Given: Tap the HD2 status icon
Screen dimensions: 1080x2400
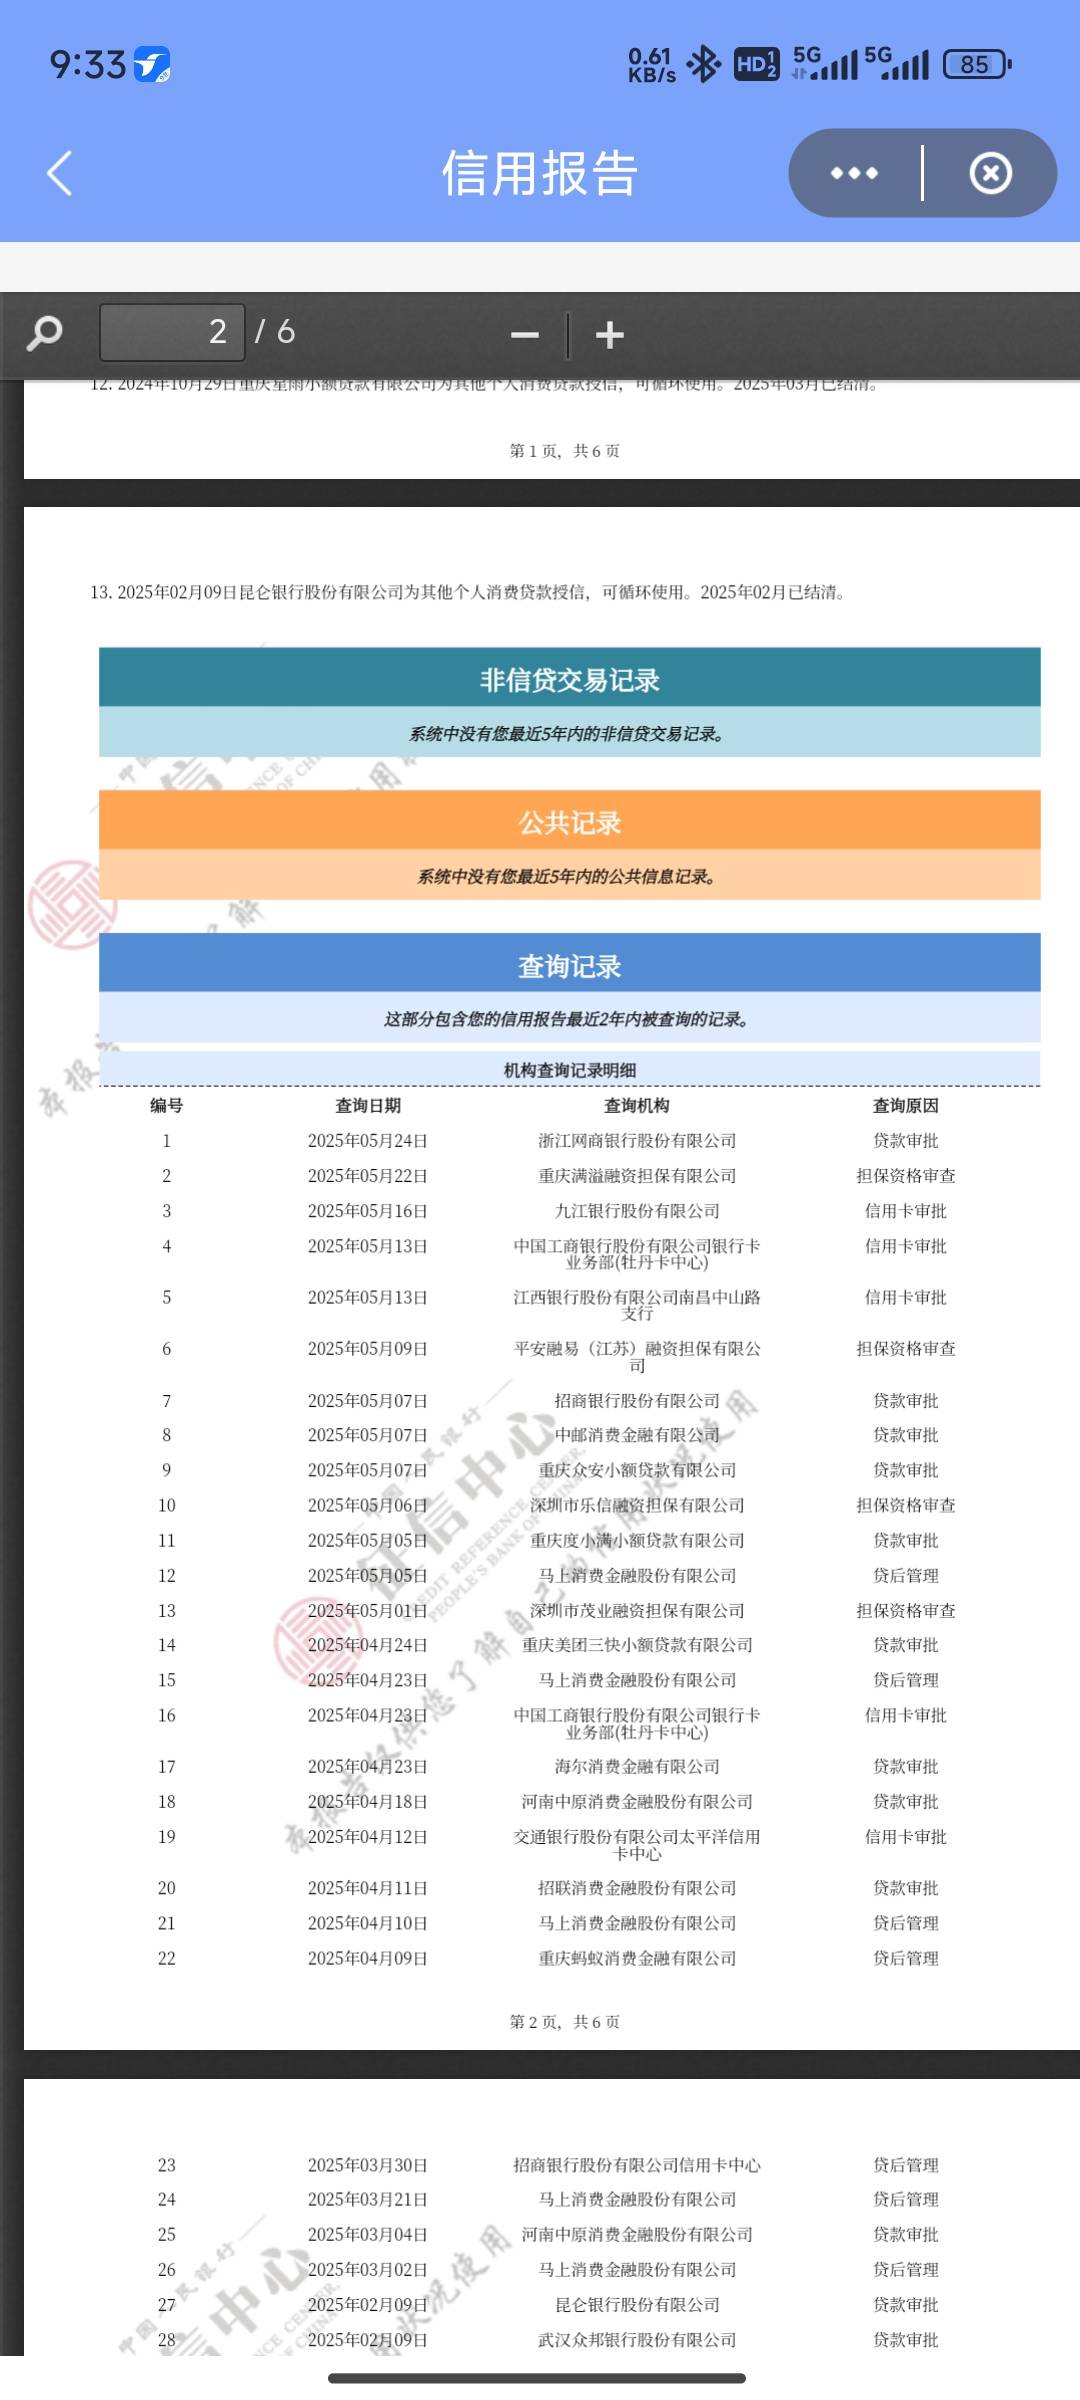Looking at the screenshot, I should click(756, 64).
